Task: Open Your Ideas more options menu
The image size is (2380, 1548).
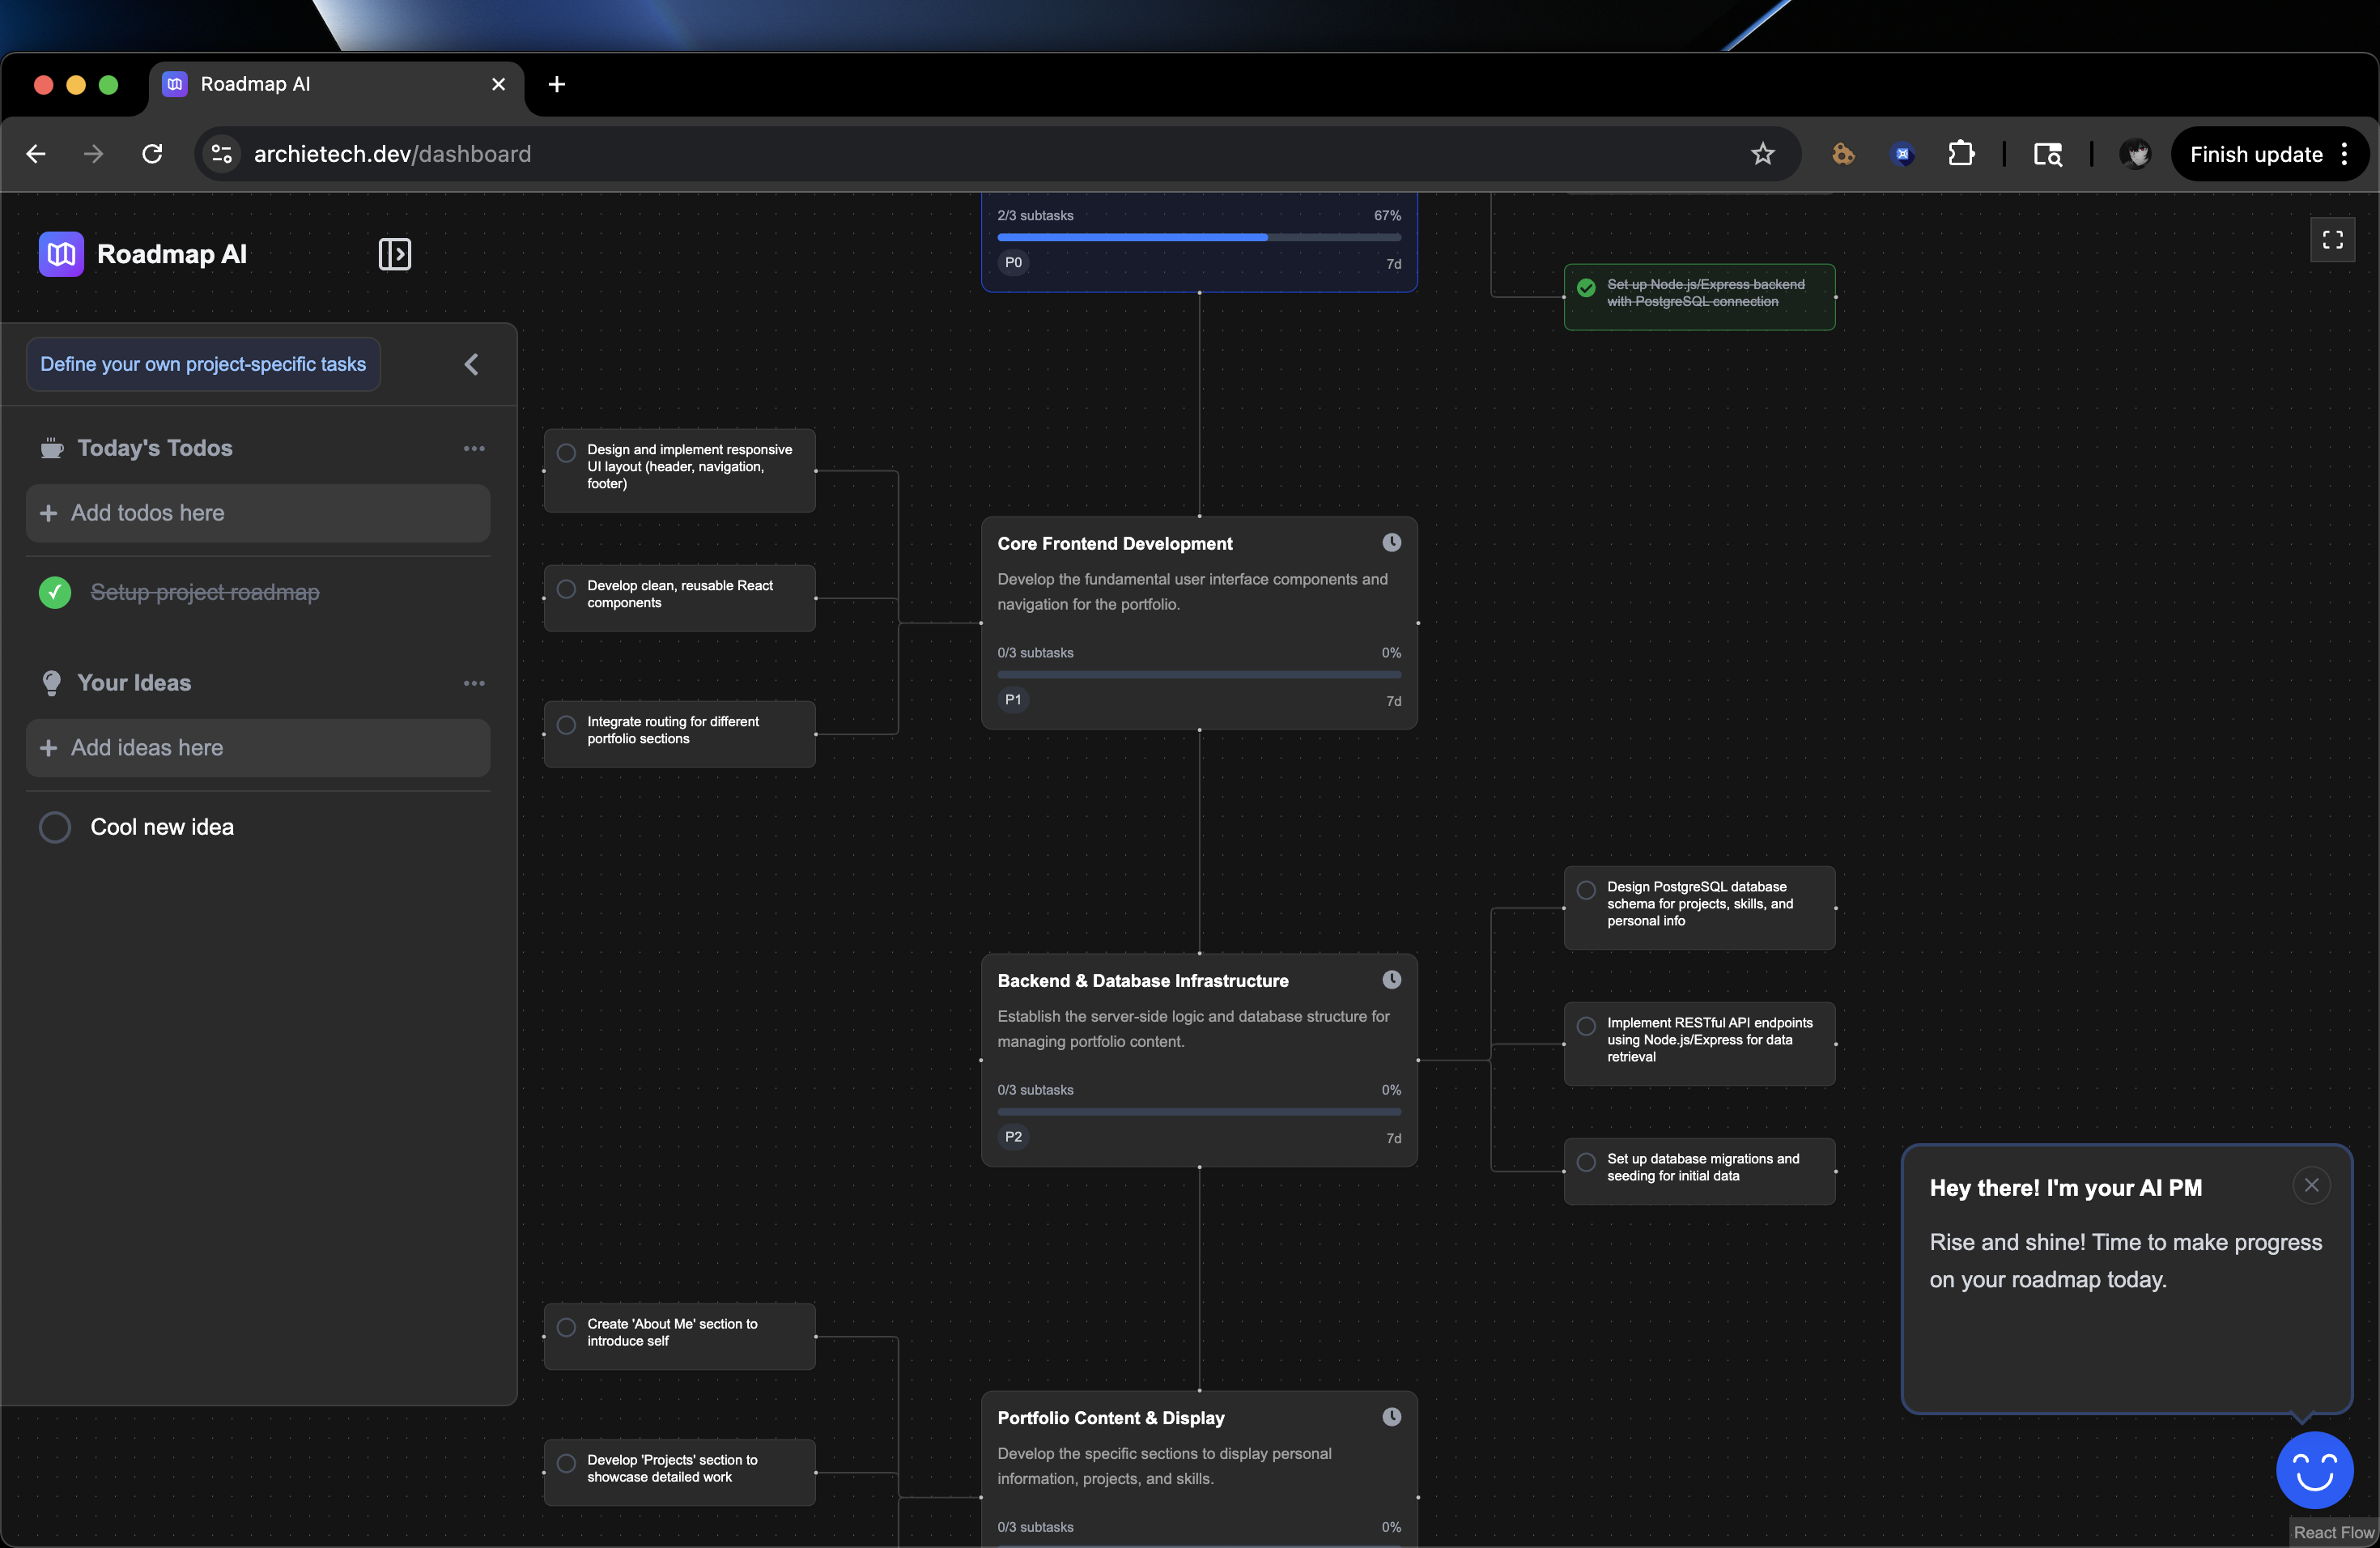Action: tap(474, 683)
